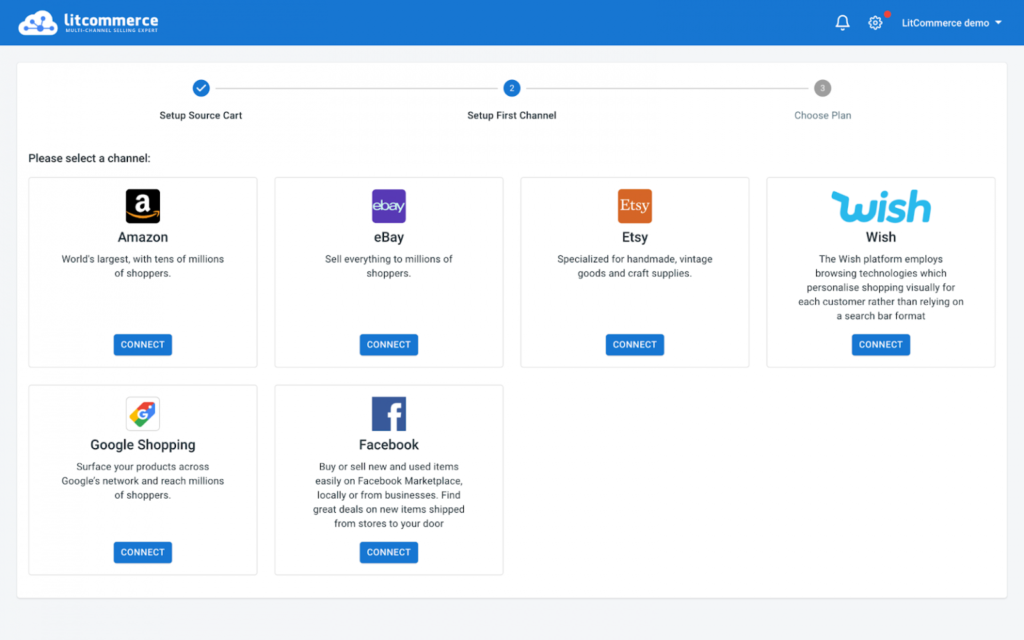Click the LitCommerce logo in header
The height and width of the screenshot is (640, 1024).
click(88, 22)
